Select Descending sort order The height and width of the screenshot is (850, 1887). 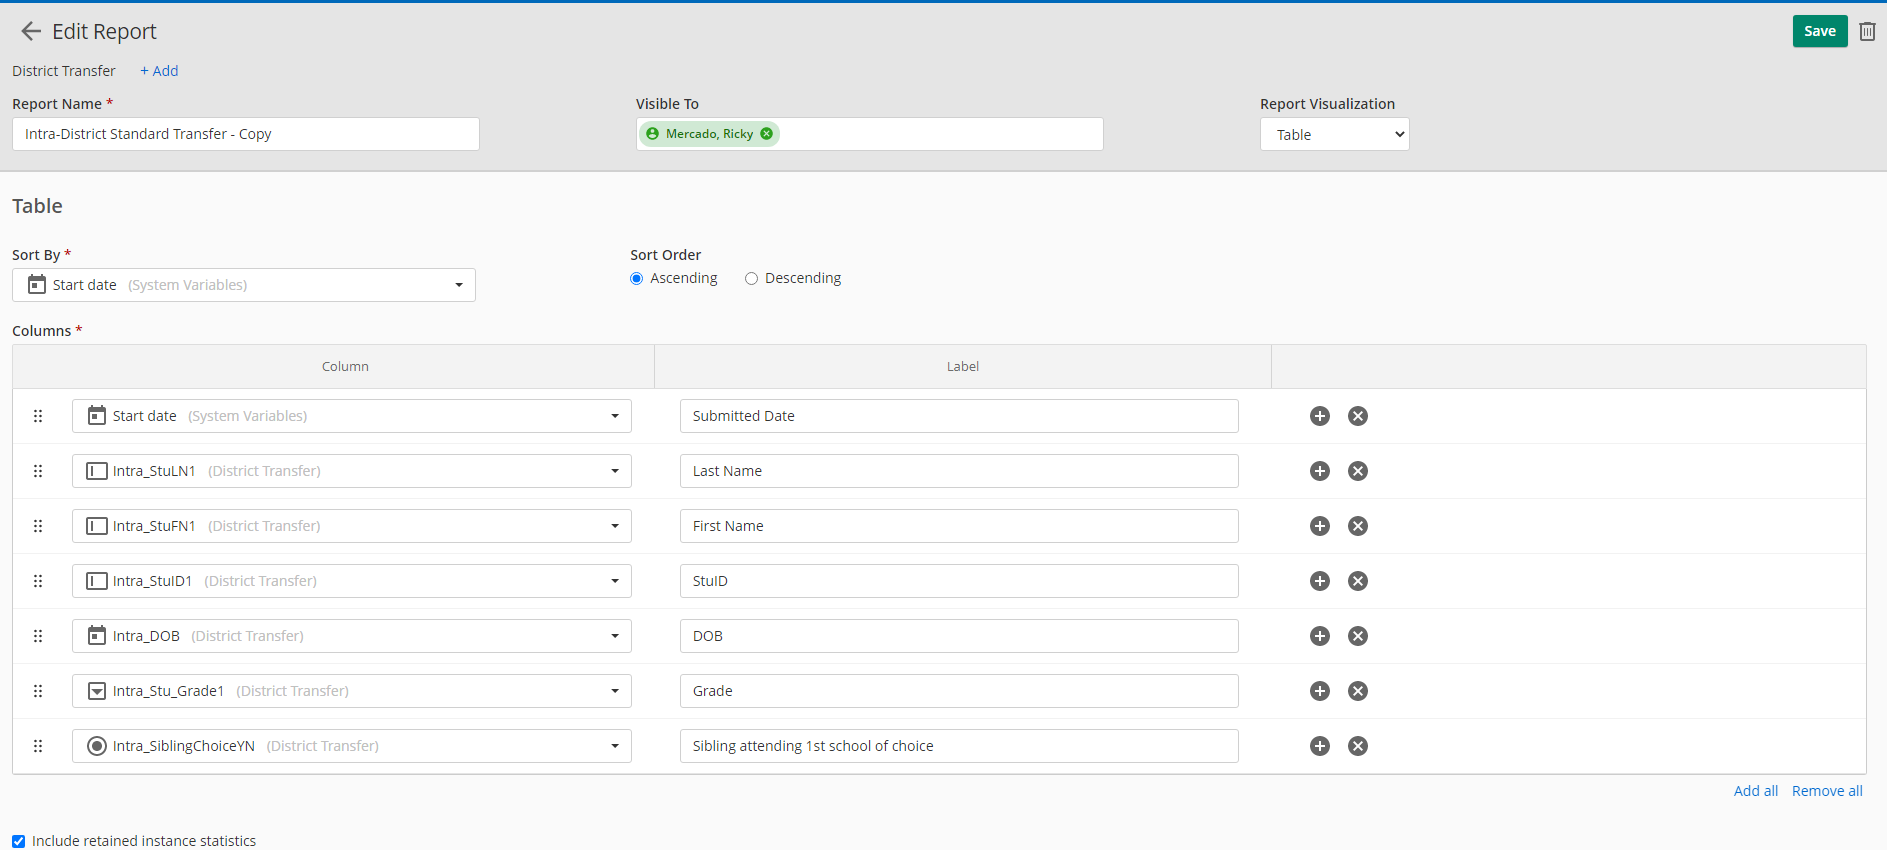[751, 279]
